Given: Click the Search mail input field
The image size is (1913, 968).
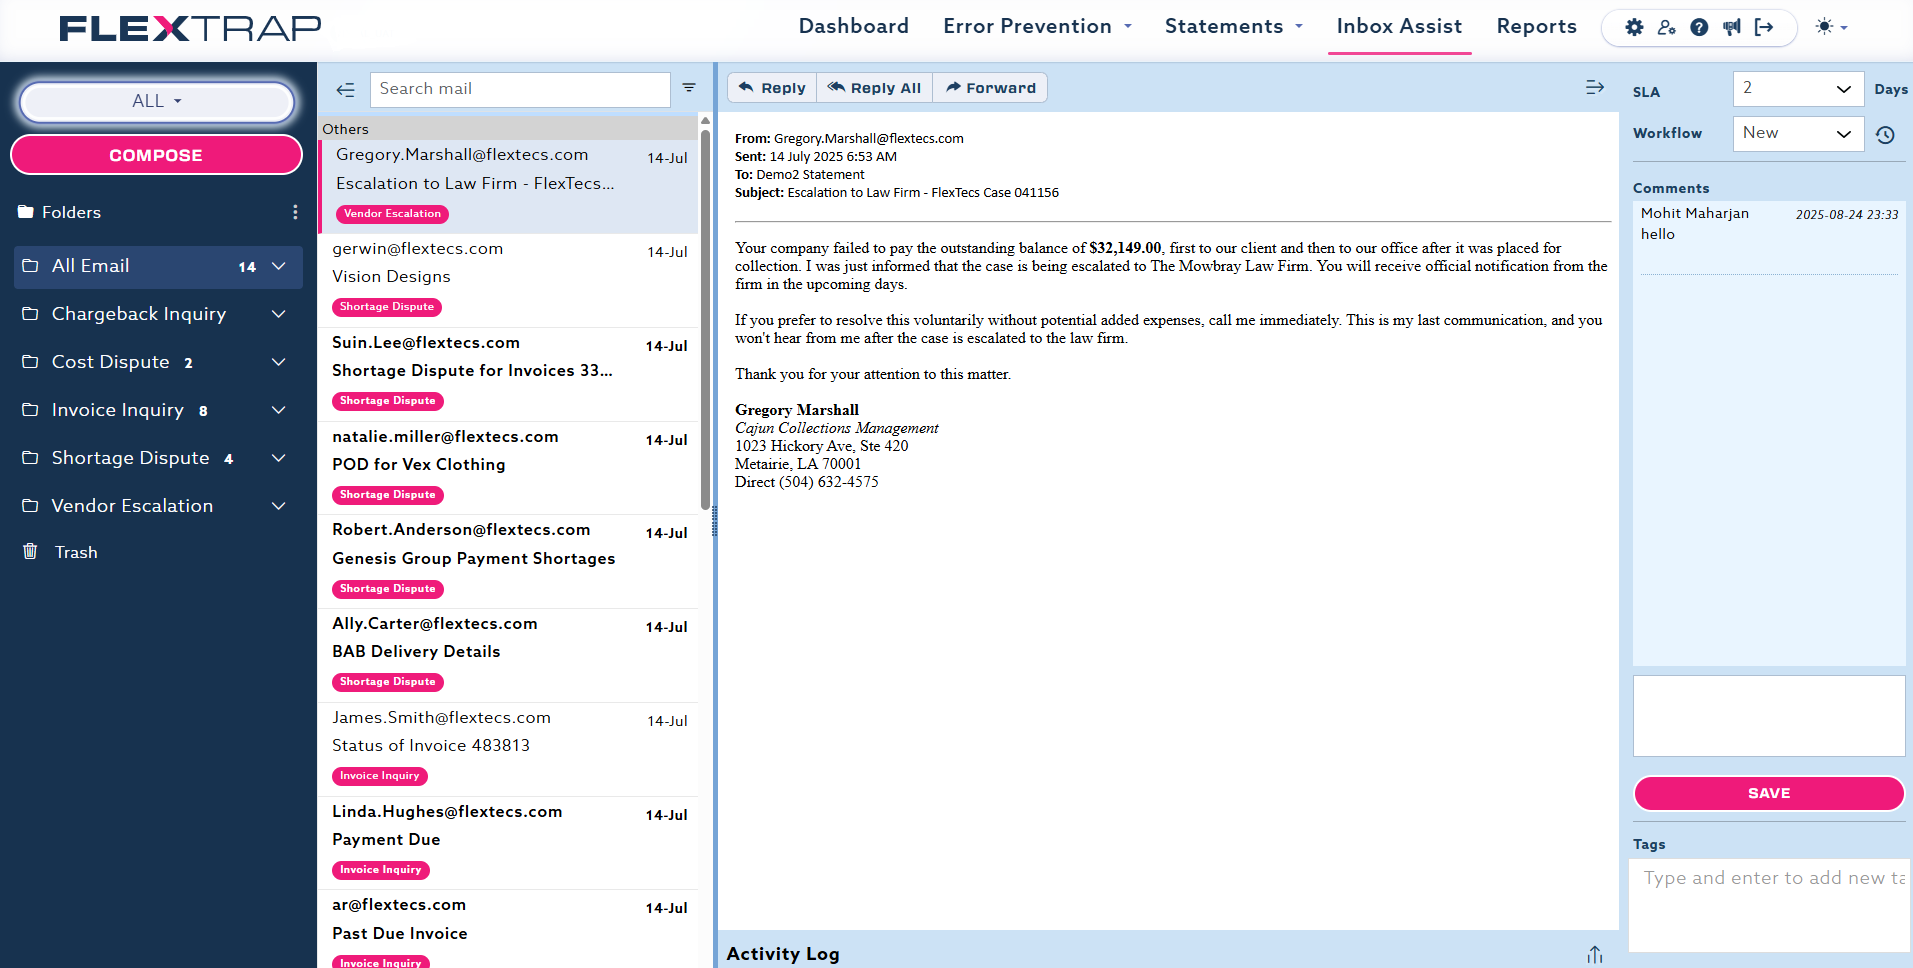Looking at the screenshot, I should pos(519,89).
